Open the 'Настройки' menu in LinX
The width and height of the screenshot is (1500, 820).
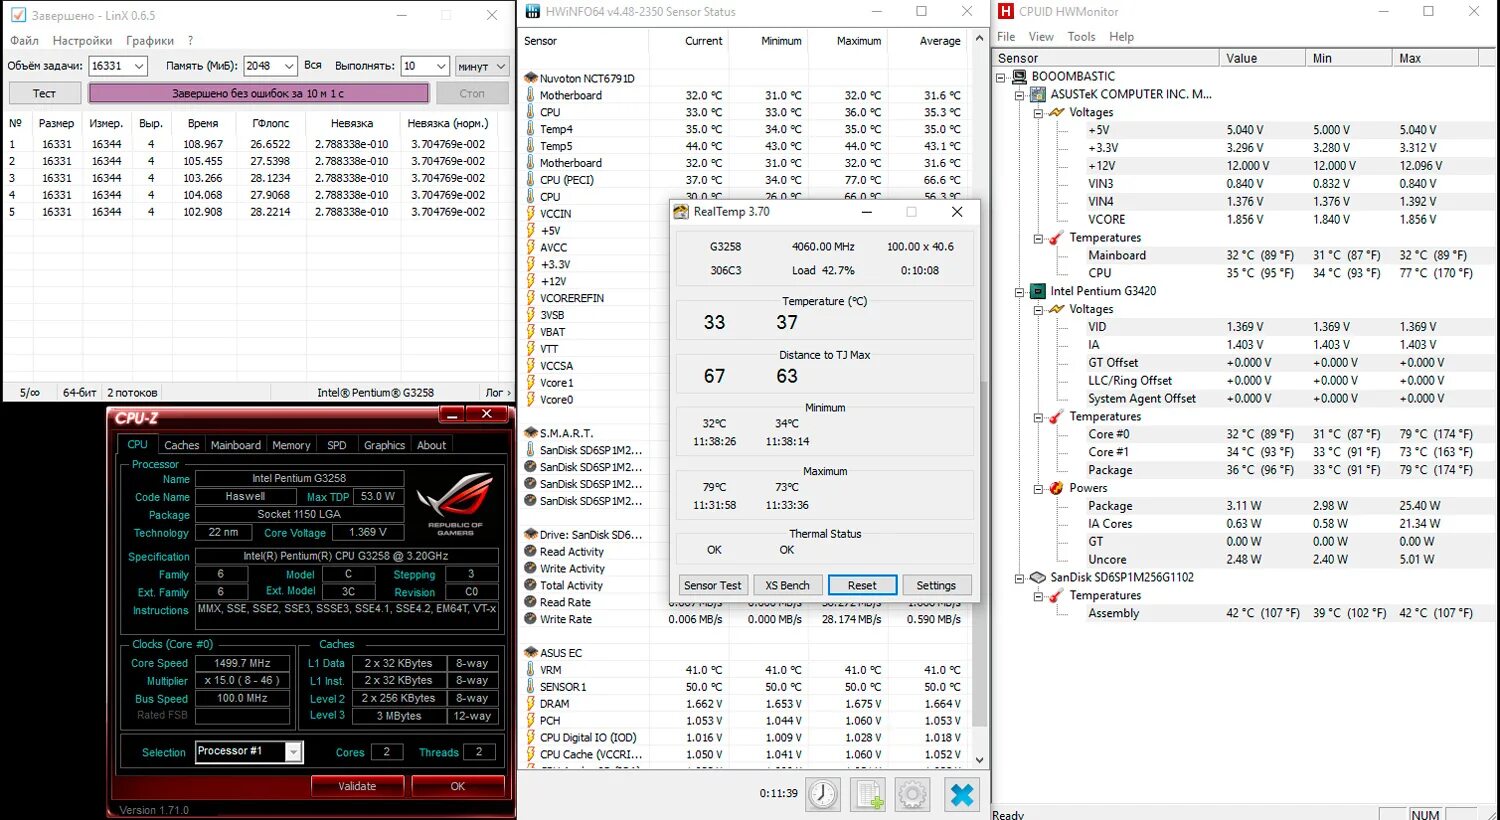[82, 41]
